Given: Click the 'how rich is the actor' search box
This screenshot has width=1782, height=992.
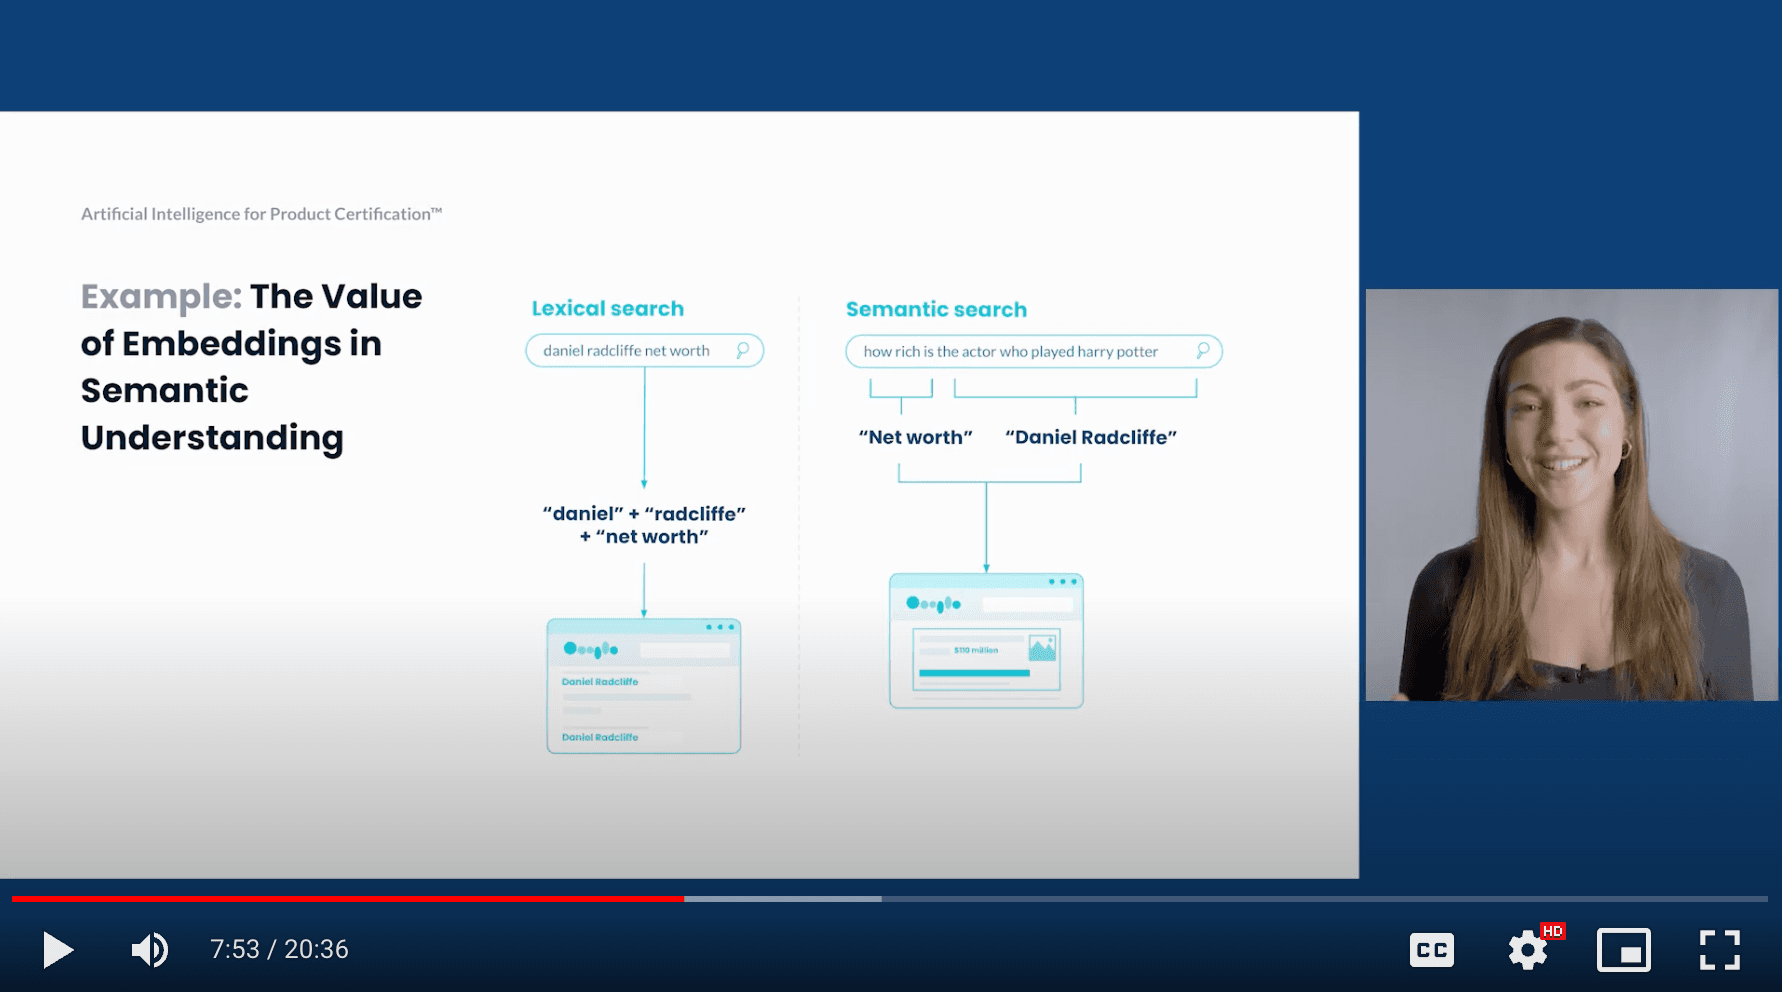Looking at the screenshot, I should click(1034, 351).
